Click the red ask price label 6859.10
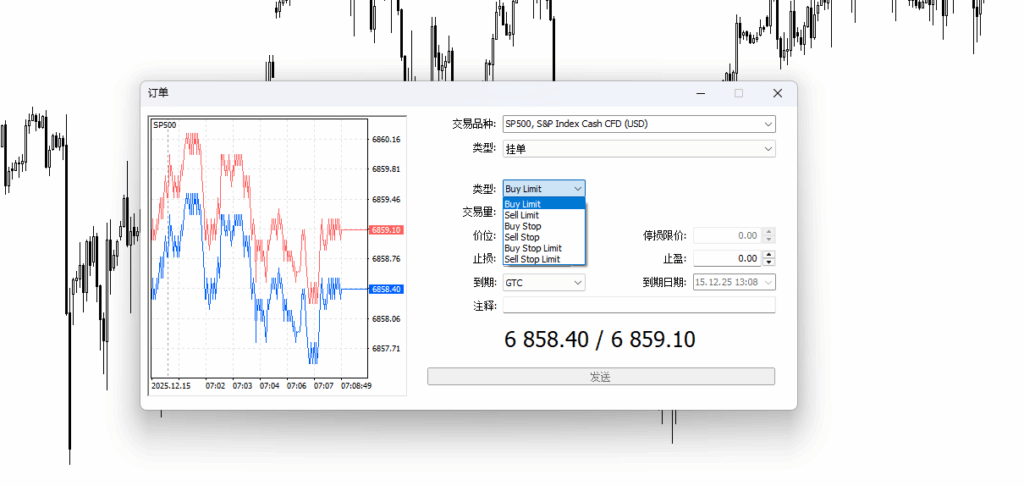The image size is (1024, 486). pyautogui.click(x=386, y=230)
